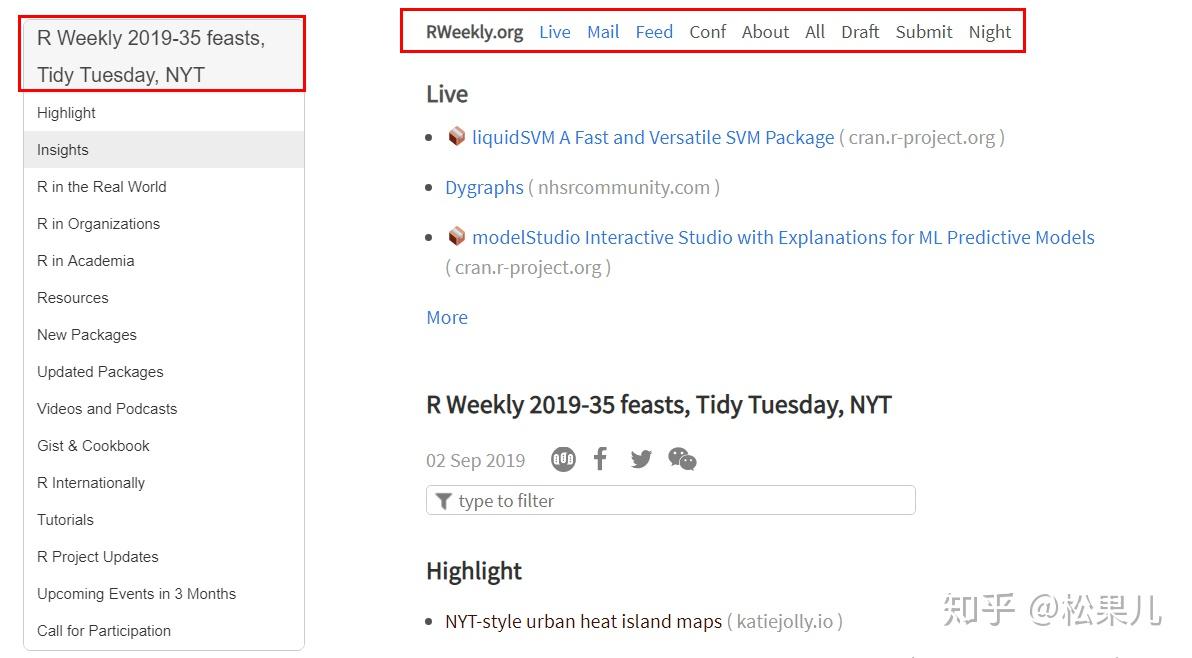This screenshot has height=658, width=1192.
Task: Focus the 'type to filter' input field
Action: (x=680, y=501)
